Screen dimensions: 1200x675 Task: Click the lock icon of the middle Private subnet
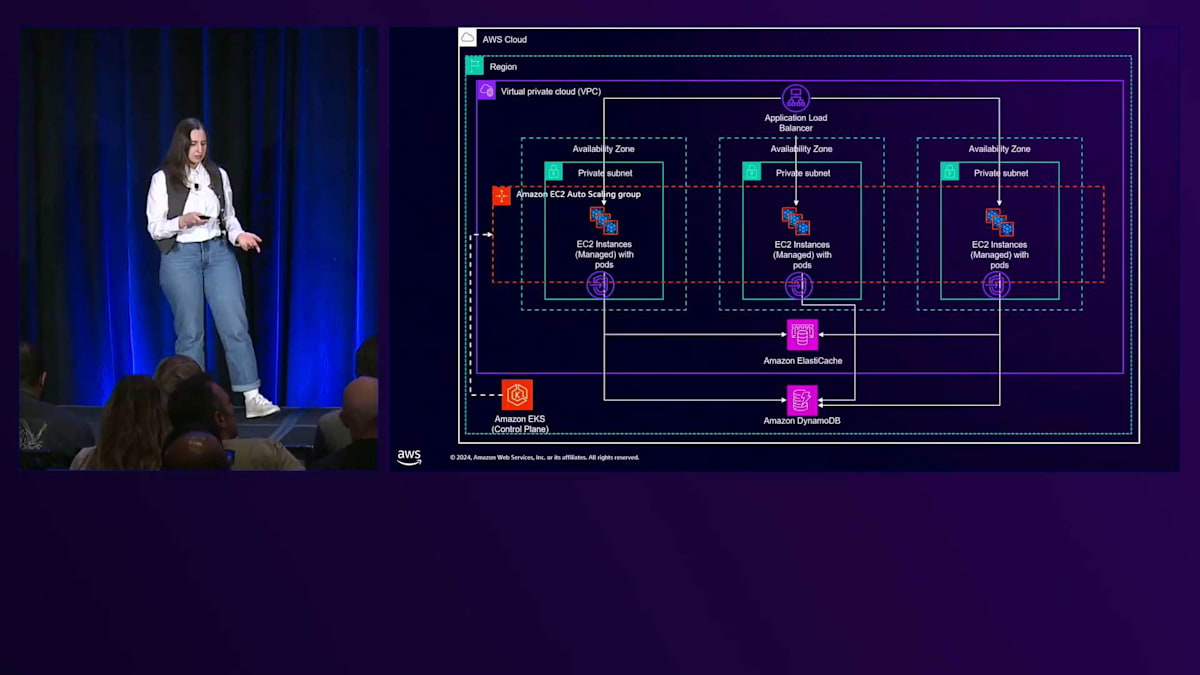pyautogui.click(x=751, y=172)
